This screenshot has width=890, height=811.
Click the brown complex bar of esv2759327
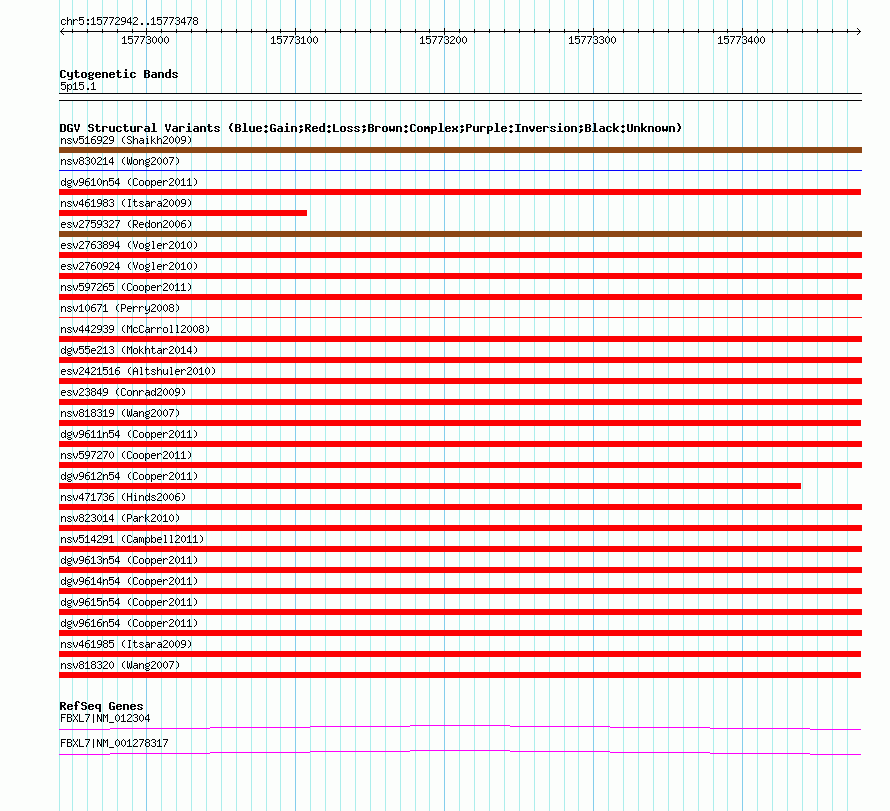(x=460, y=234)
